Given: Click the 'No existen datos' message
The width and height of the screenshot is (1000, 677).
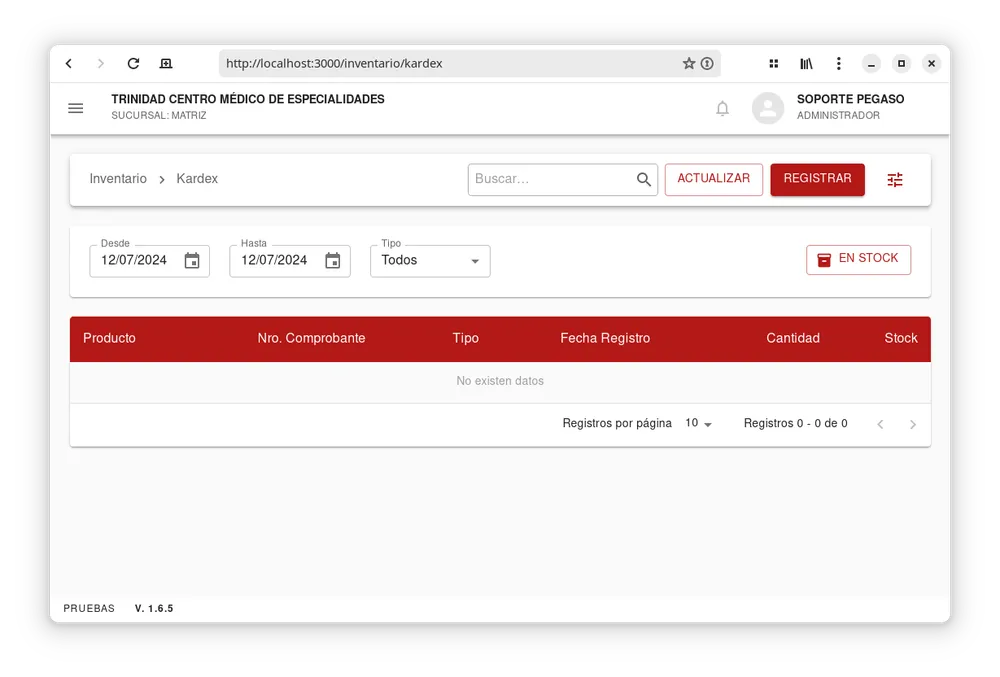Looking at the screenshot, I should (500, 381).
